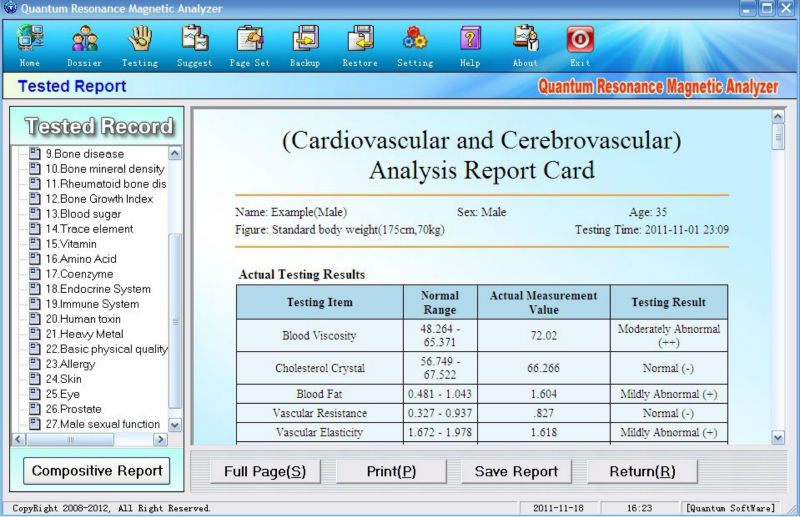This screenshot has height=517, width=800.
Task: Click the Vascular Elasticity table cell
Action: pos(319,432)
